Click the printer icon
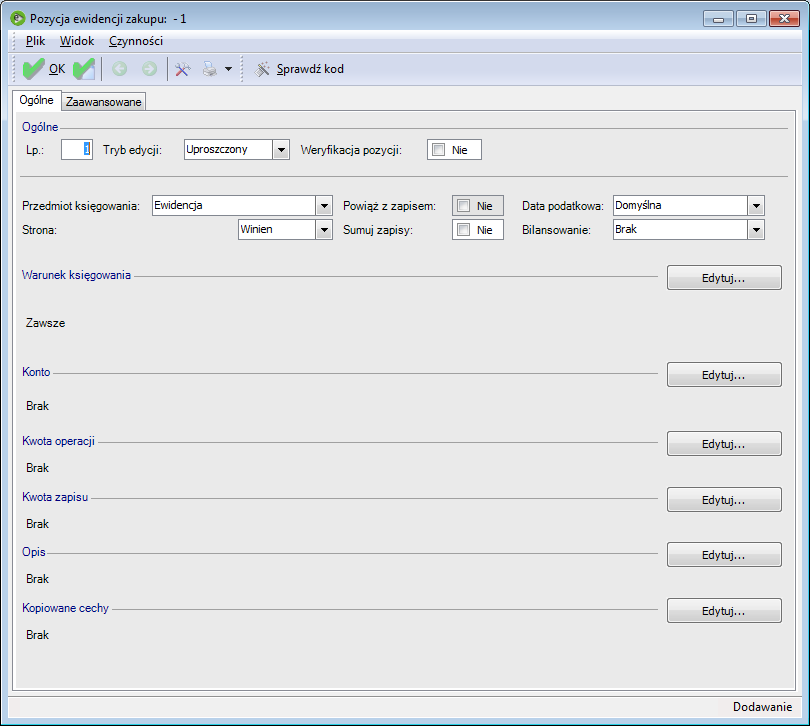The width and height of the screenshot is (810, 726). tap(210, 69)
